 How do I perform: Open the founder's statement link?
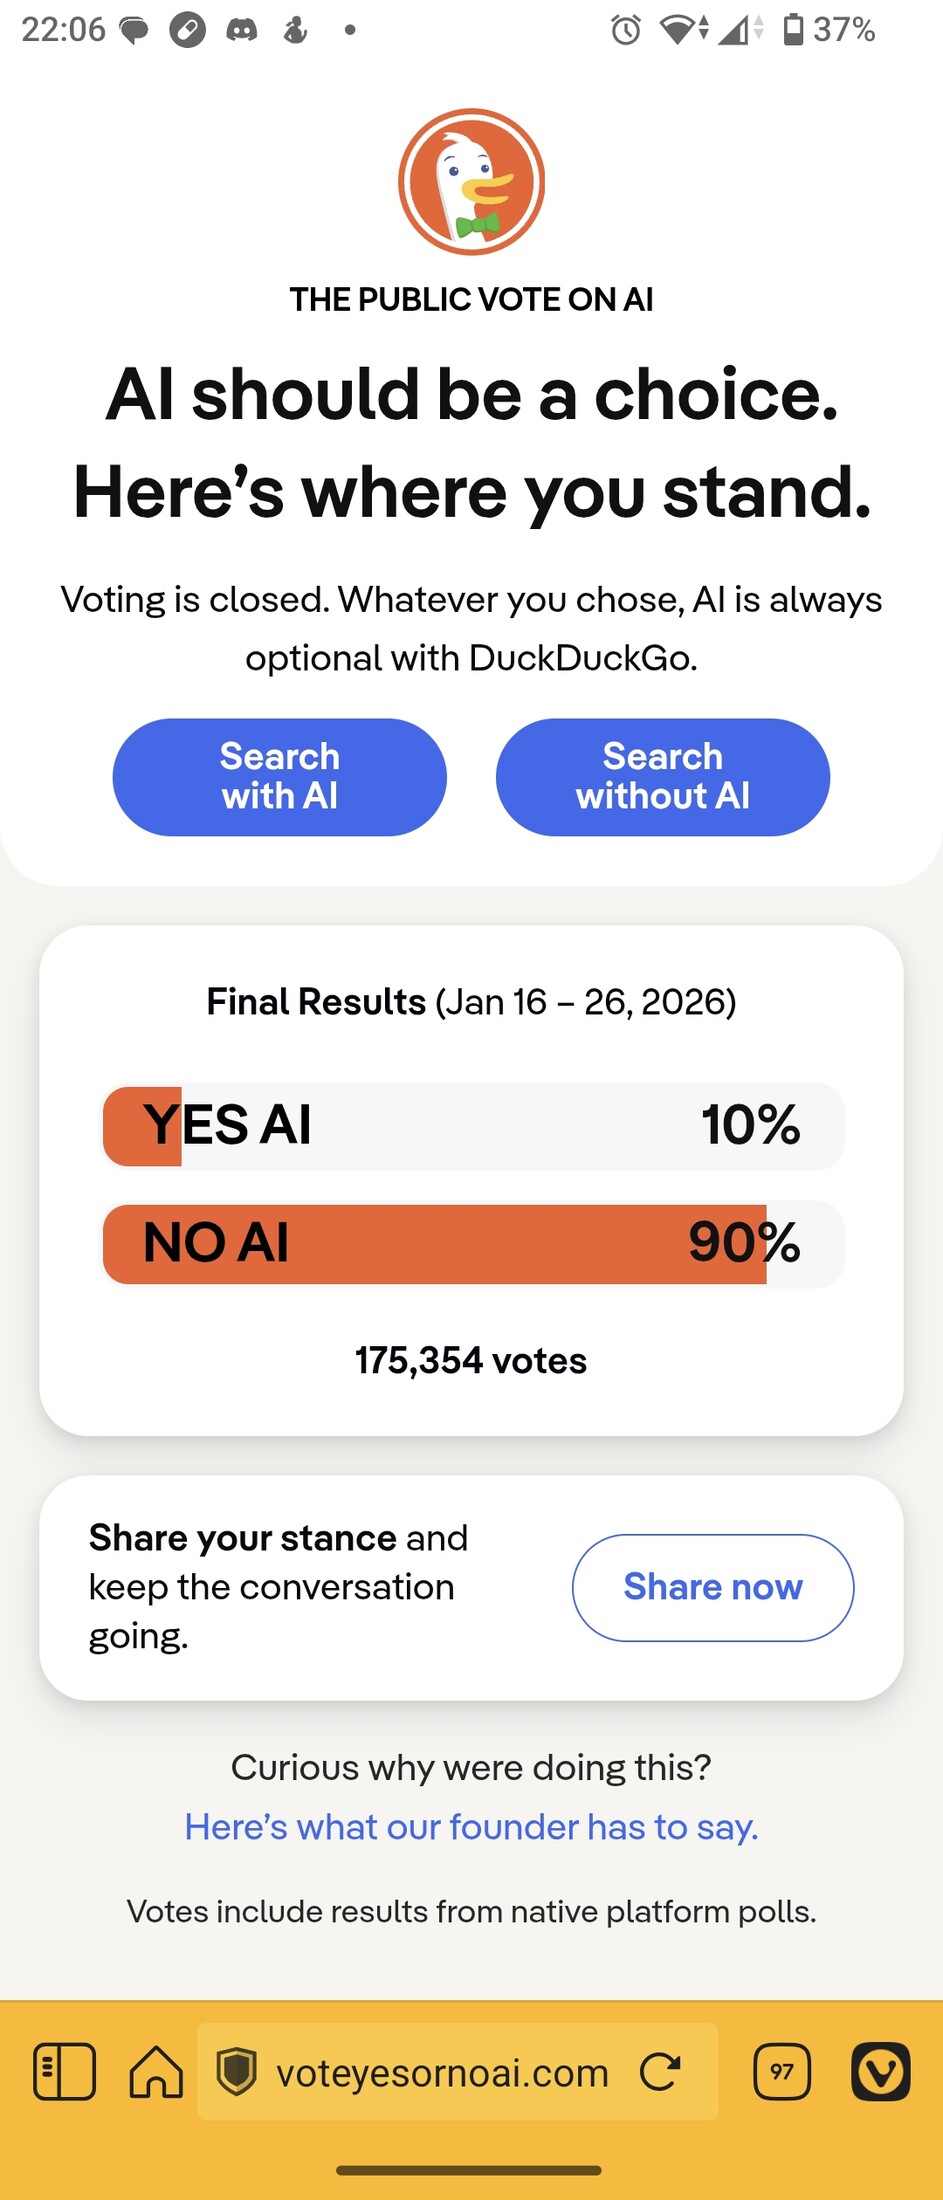(471, 1827)
